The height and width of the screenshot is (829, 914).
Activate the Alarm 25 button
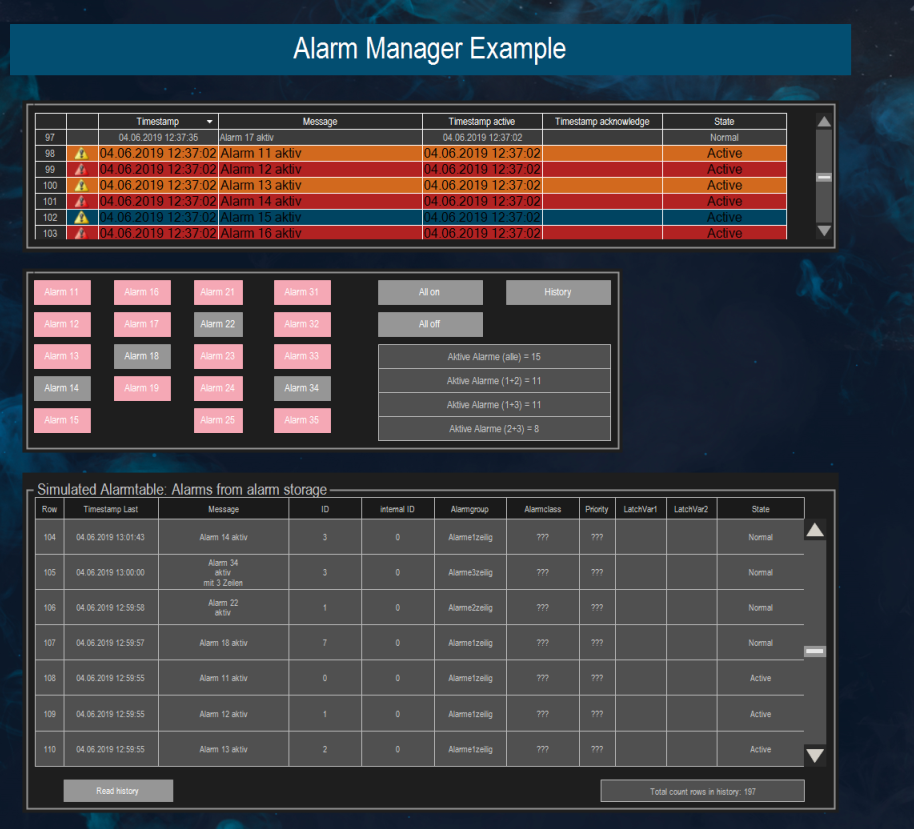pyautogui.click(x=218, y=420)
